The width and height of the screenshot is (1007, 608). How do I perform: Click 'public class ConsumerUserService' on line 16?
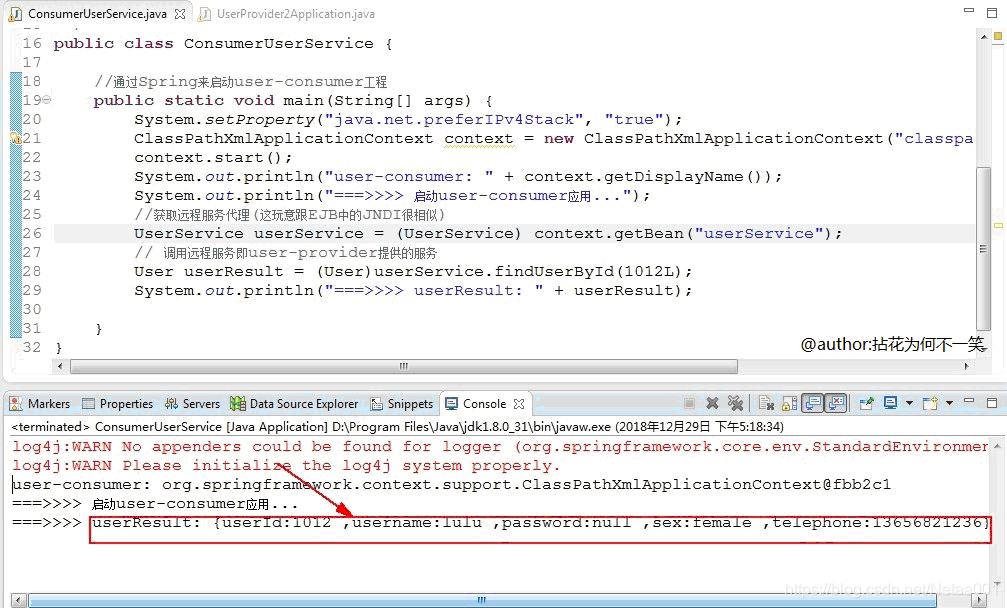pyautogui.click(x=213, y=44)
